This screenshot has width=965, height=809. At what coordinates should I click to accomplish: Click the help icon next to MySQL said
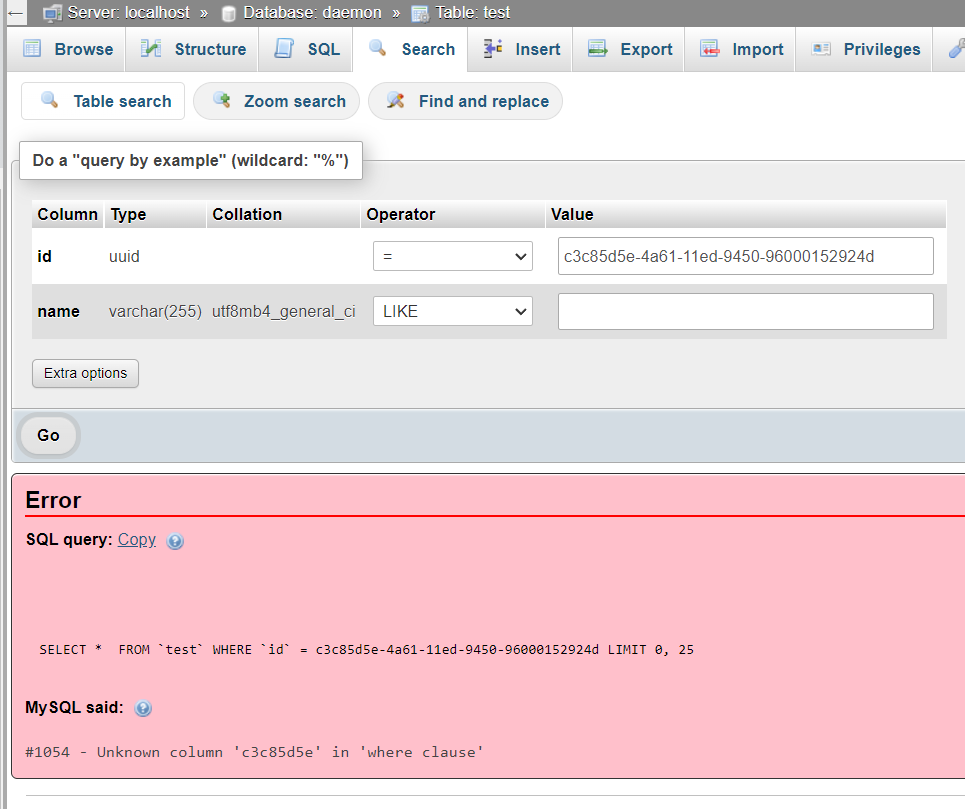143,708
